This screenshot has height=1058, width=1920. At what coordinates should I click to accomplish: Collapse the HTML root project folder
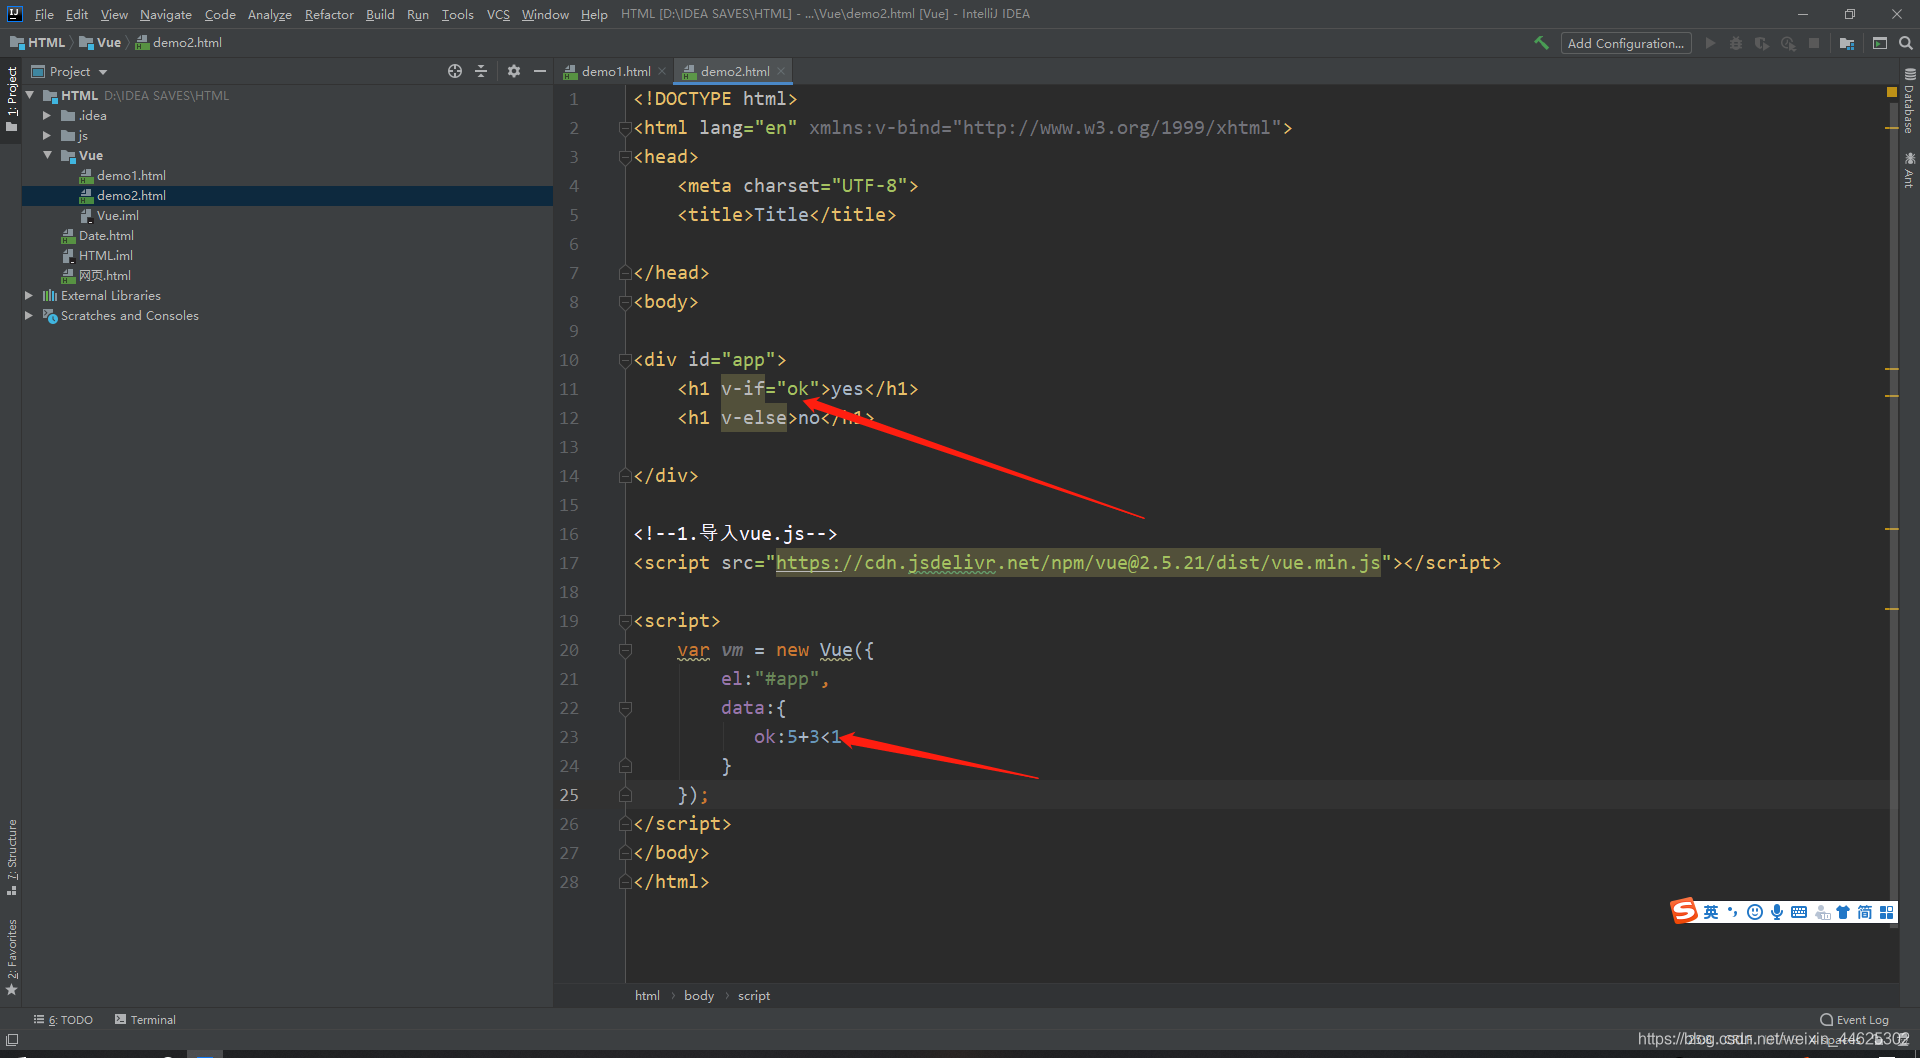tap(30, 95)
